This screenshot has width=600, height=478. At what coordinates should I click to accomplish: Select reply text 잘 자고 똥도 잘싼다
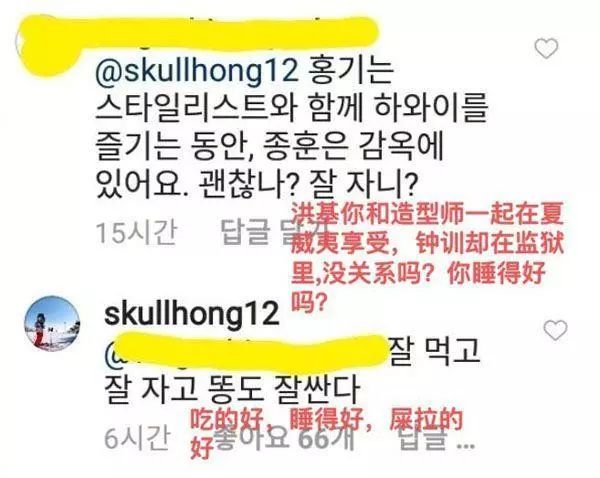pyautogui.click(x=232, y=390)
